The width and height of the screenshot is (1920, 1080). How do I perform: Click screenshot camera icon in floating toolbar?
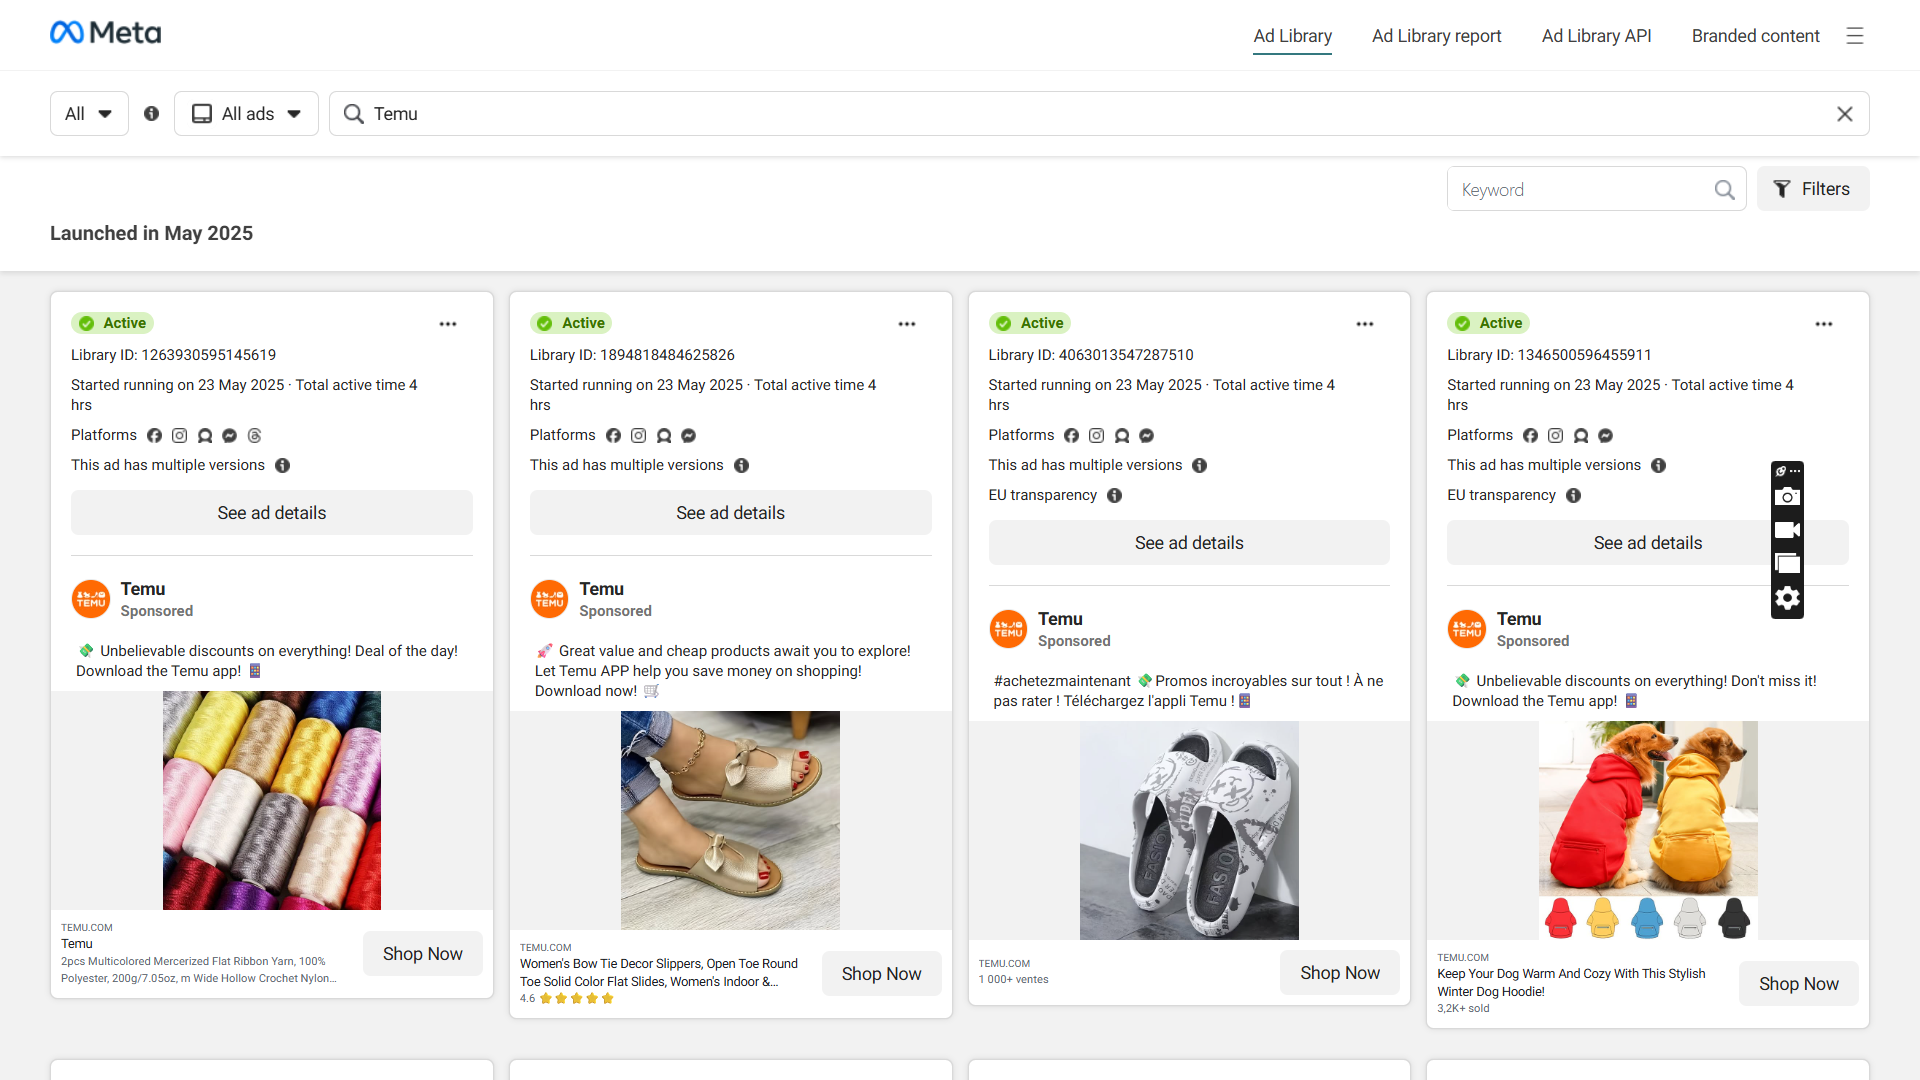point(1787,497)
